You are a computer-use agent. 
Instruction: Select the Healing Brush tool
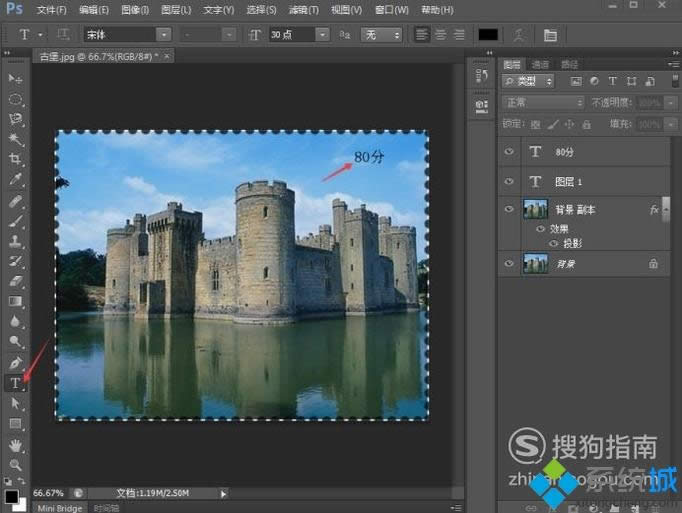[x=15, y=201]
